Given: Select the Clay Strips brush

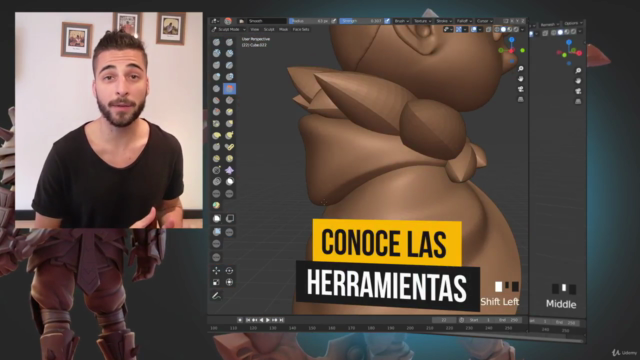Looking at the screenshot, I should point(229,53).
